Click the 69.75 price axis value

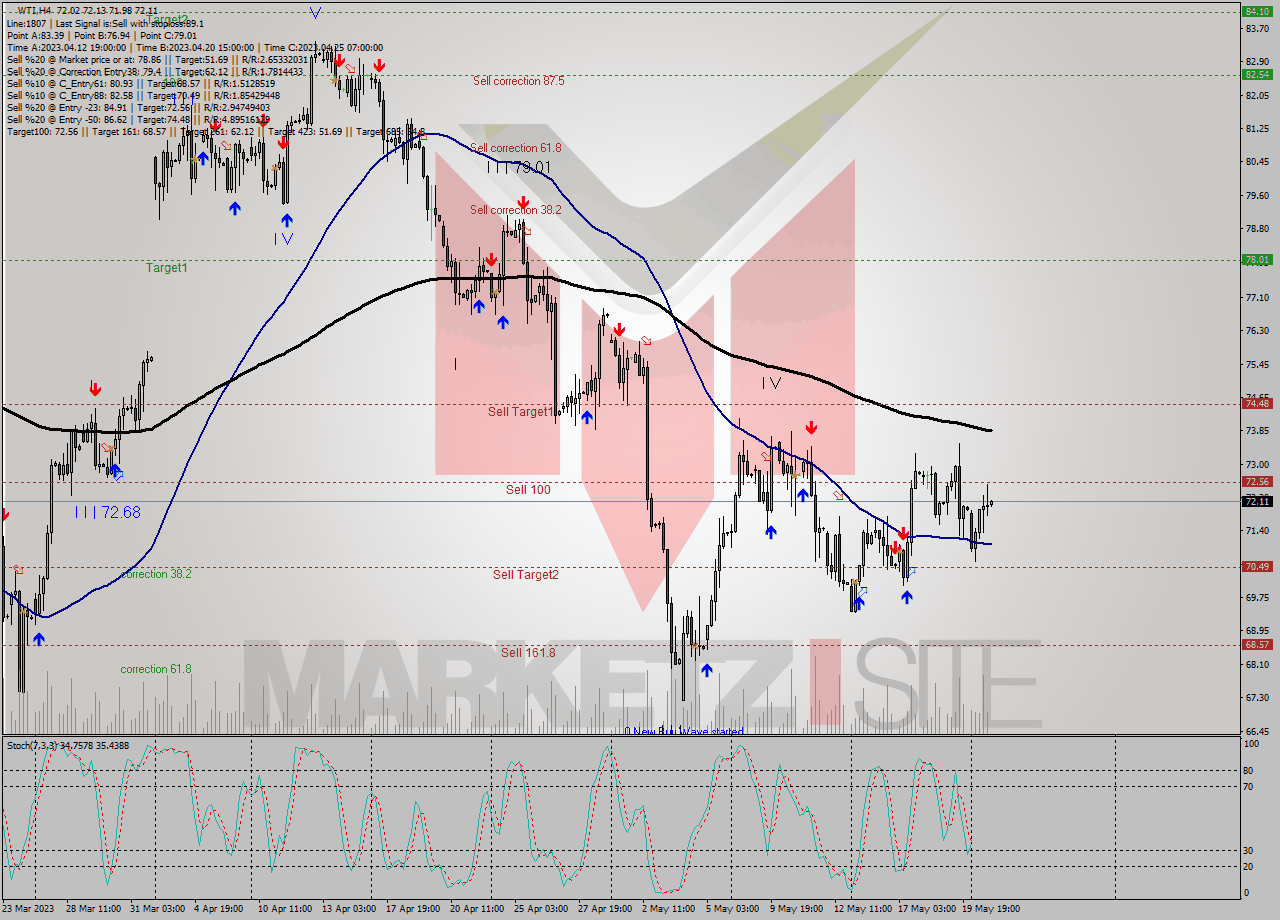1257,598
